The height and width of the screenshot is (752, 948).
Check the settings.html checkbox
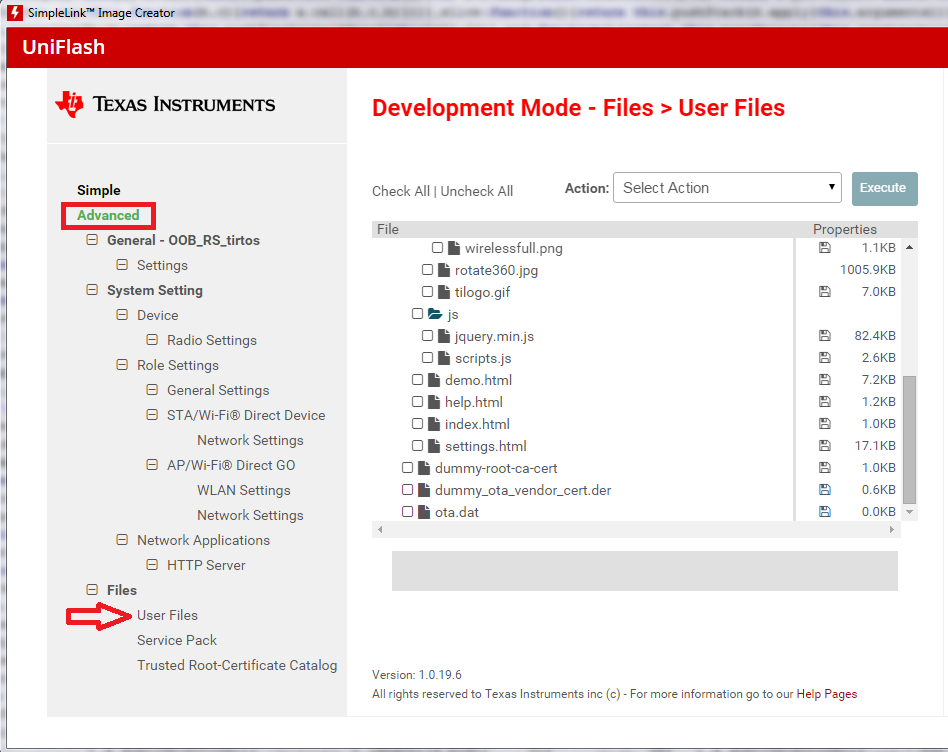click(x=417, y=446)
